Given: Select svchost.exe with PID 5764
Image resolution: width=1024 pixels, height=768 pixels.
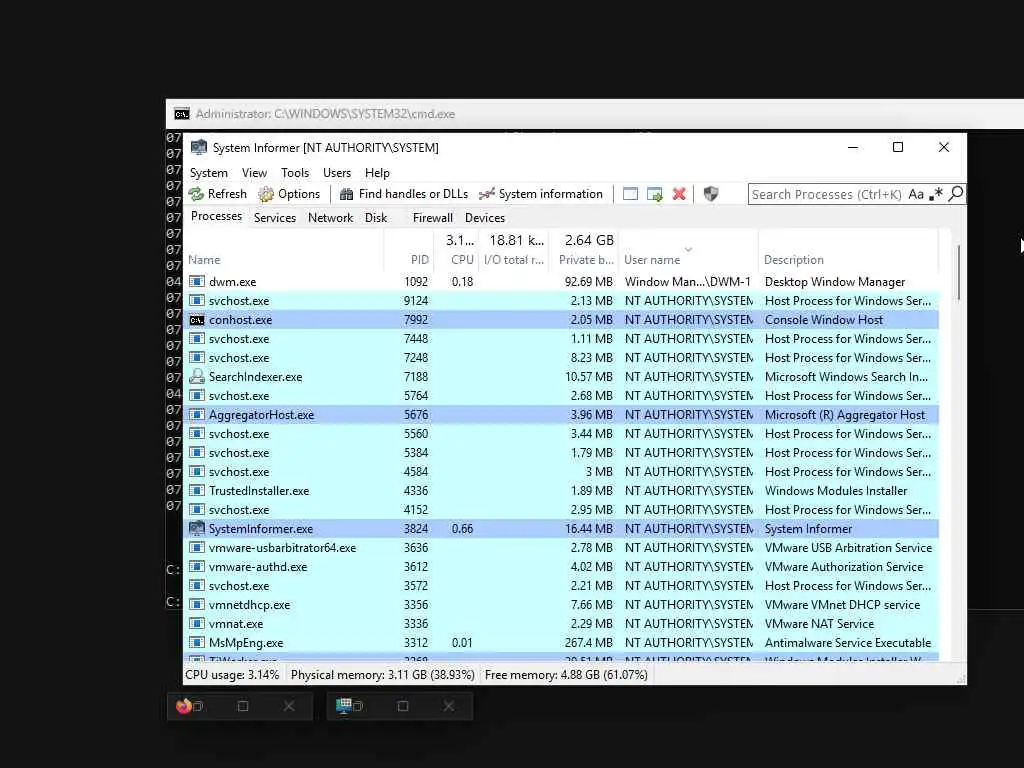Looking at the screenshot, I should 562,396.
